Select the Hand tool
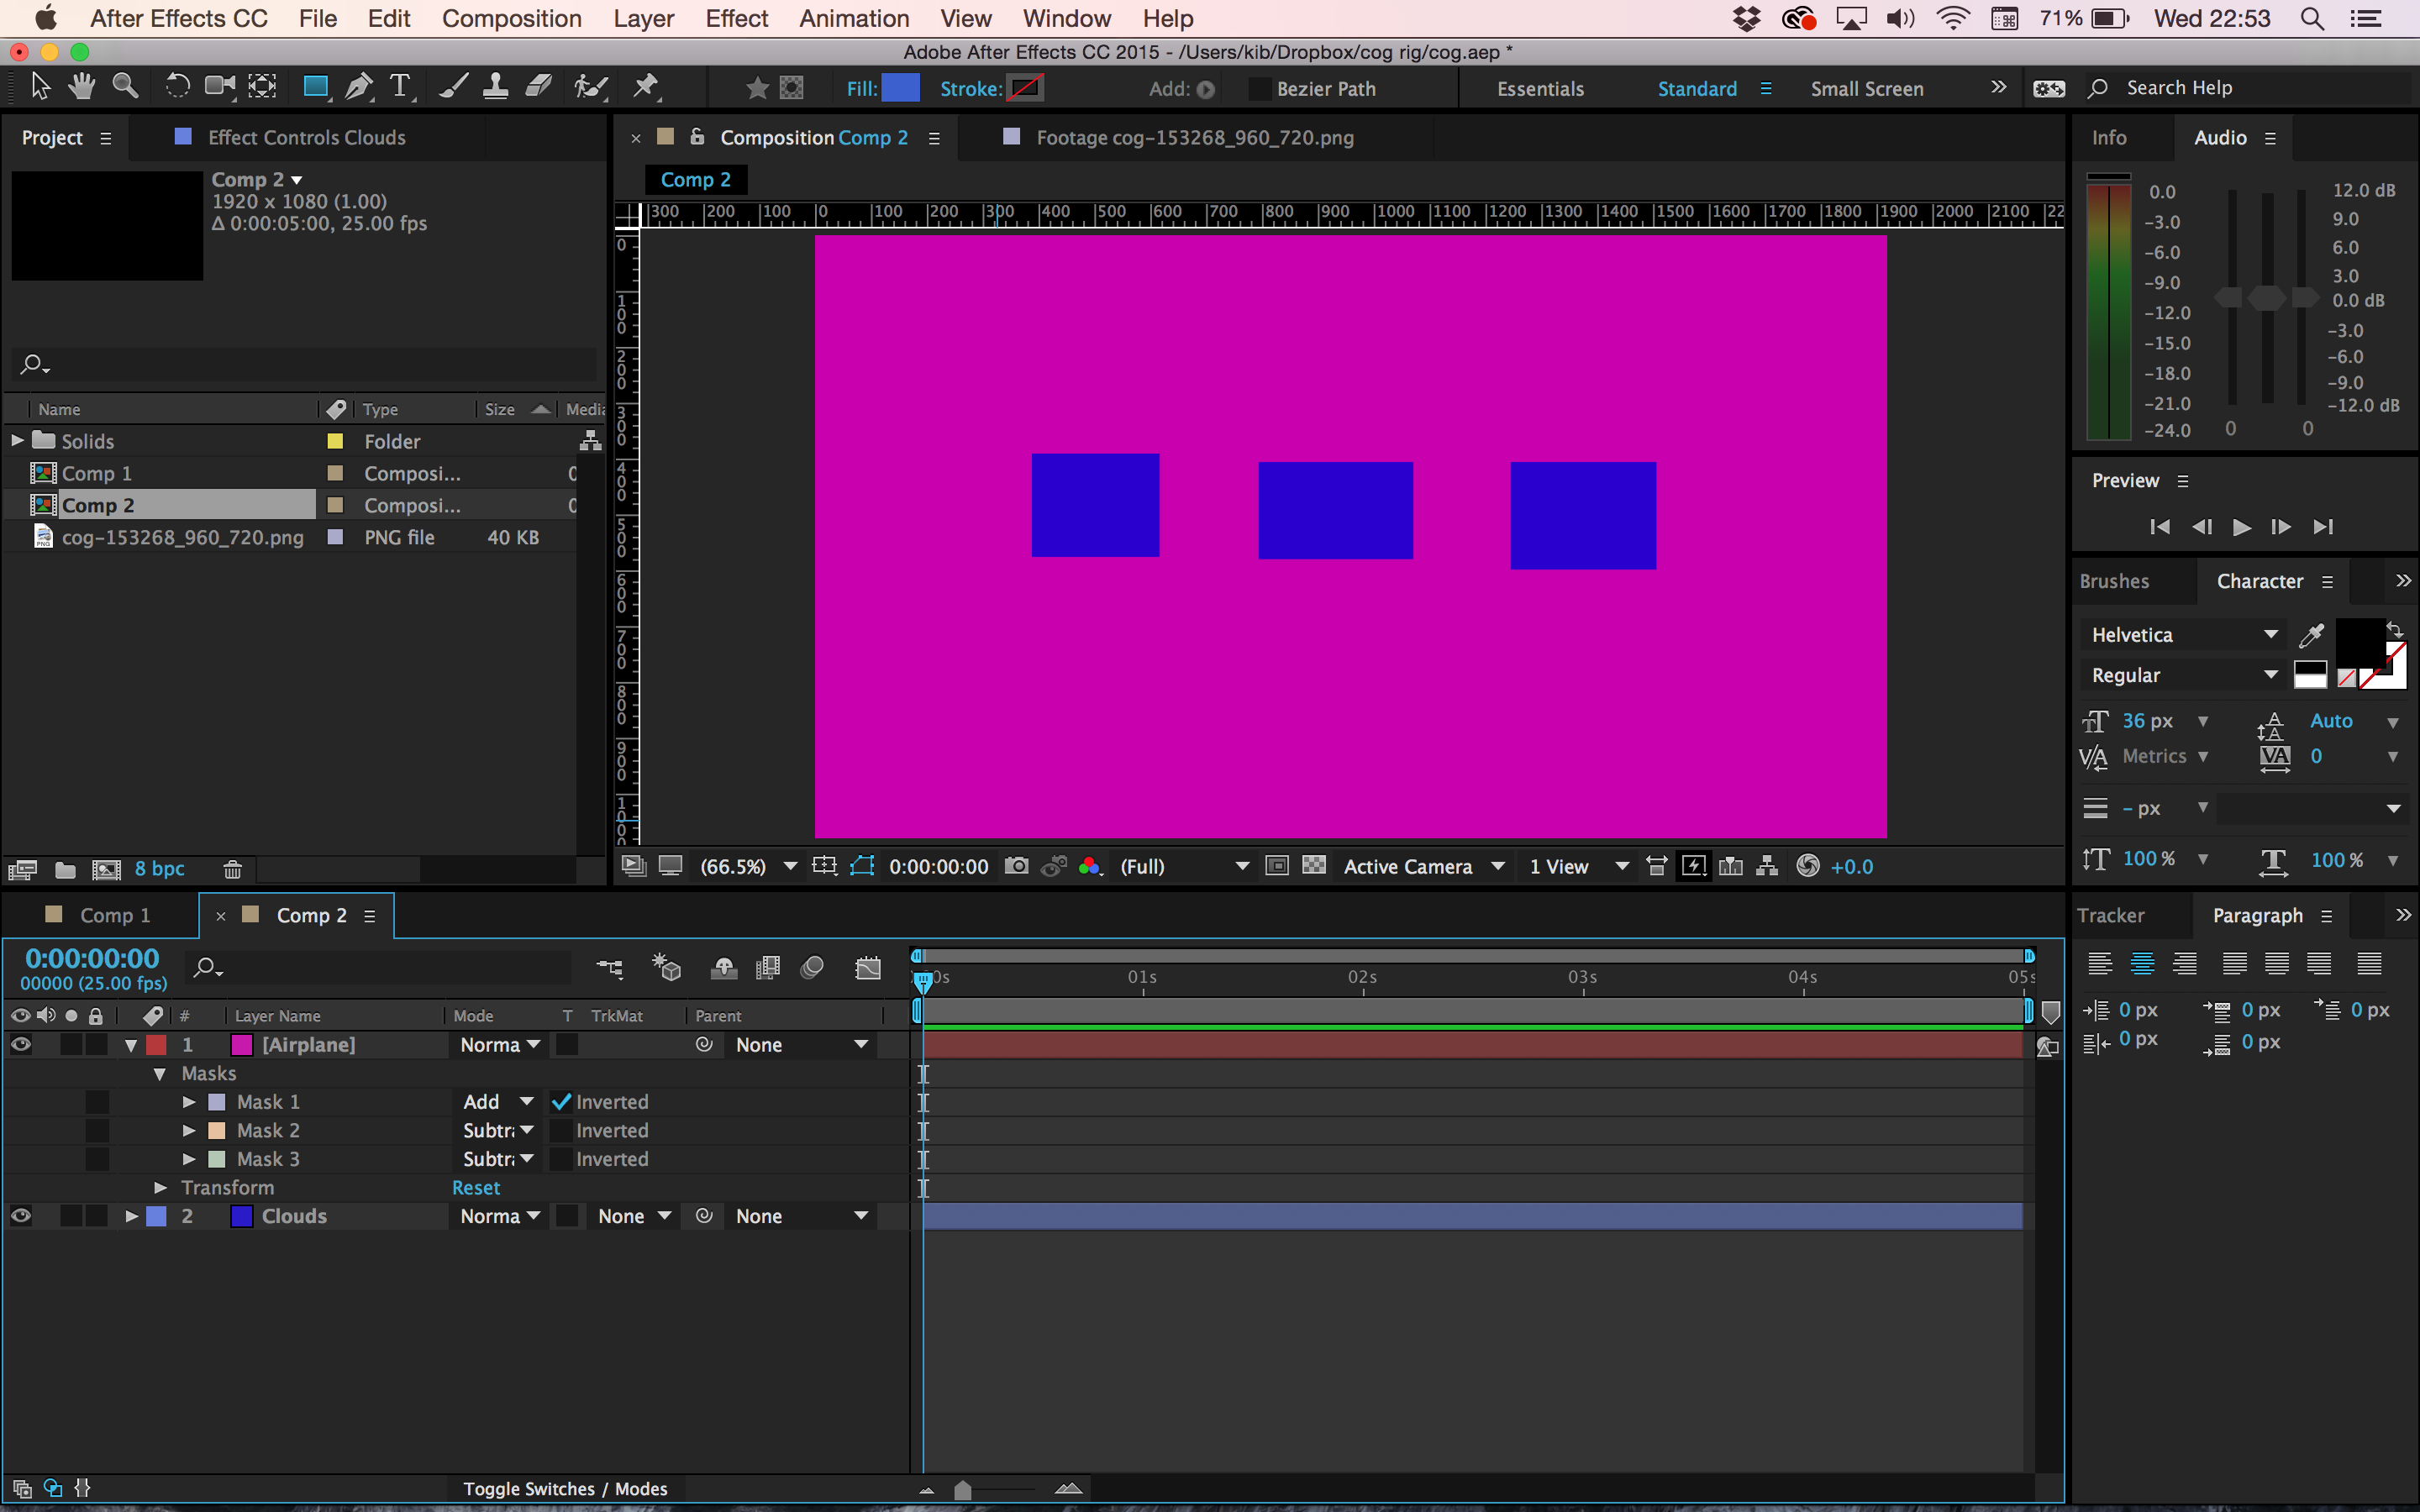The width and height of the screenshot is (2420, 1512). [x=82, y=87]
